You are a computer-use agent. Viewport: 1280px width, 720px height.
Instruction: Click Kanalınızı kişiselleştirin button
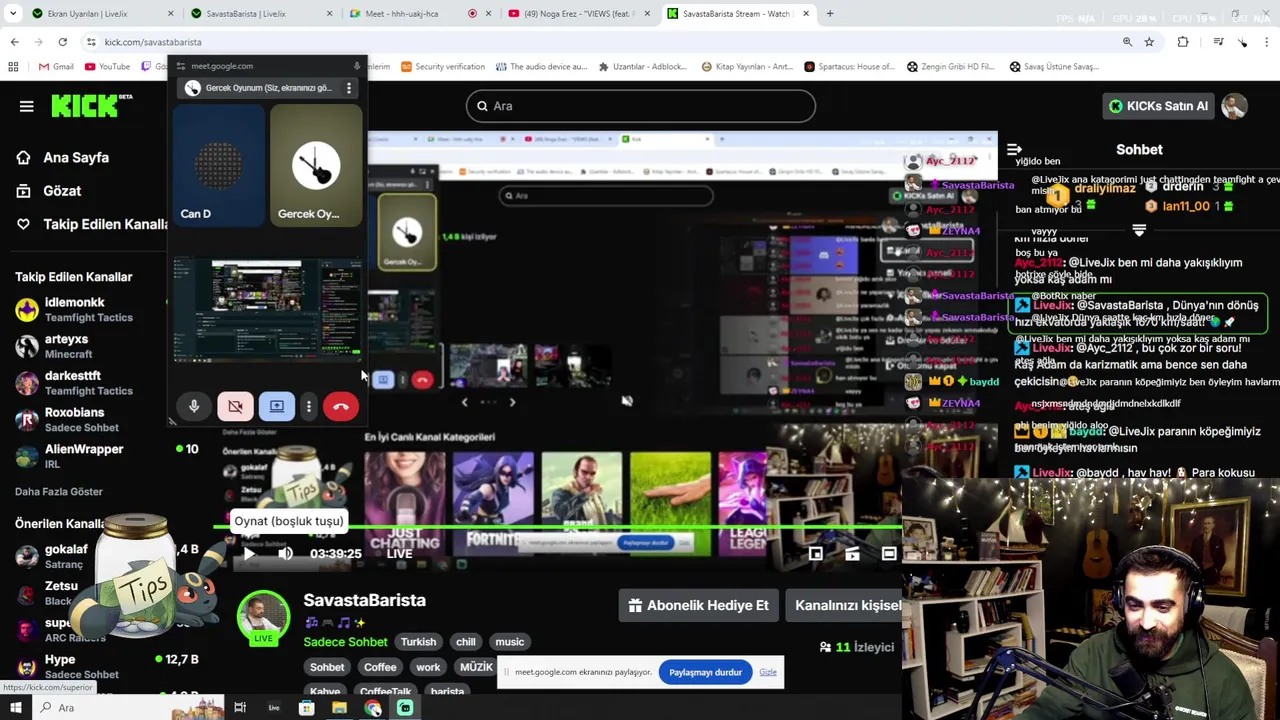[846, 605]
